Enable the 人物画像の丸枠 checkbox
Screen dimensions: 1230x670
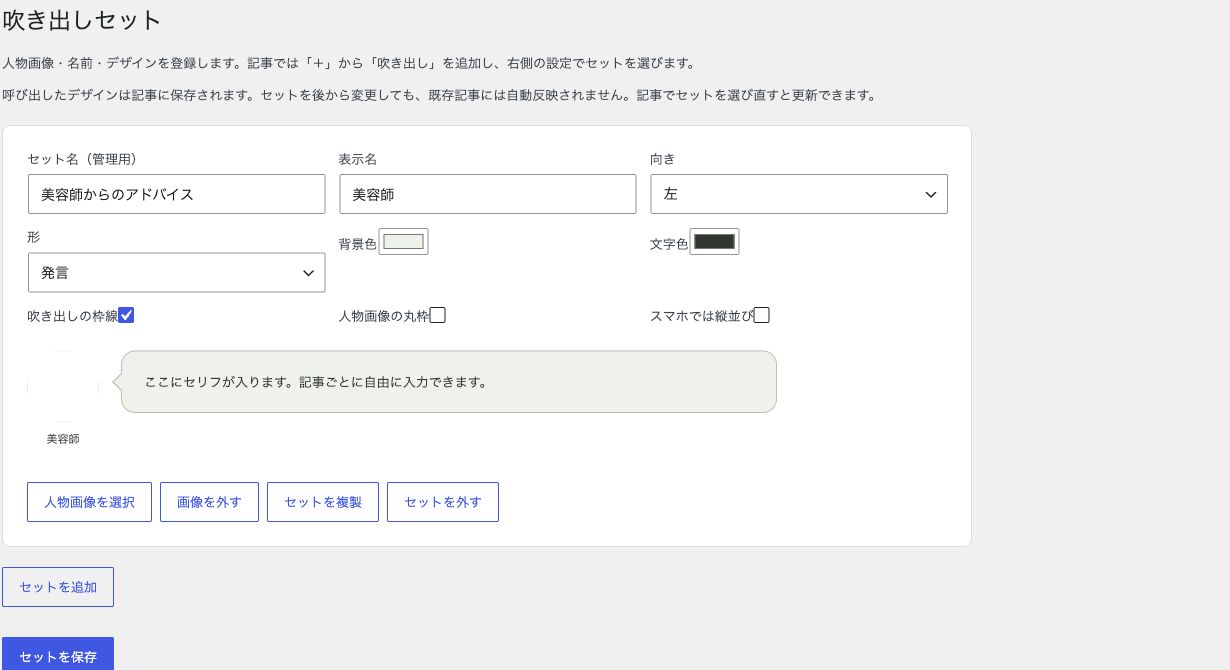(437, 315)
